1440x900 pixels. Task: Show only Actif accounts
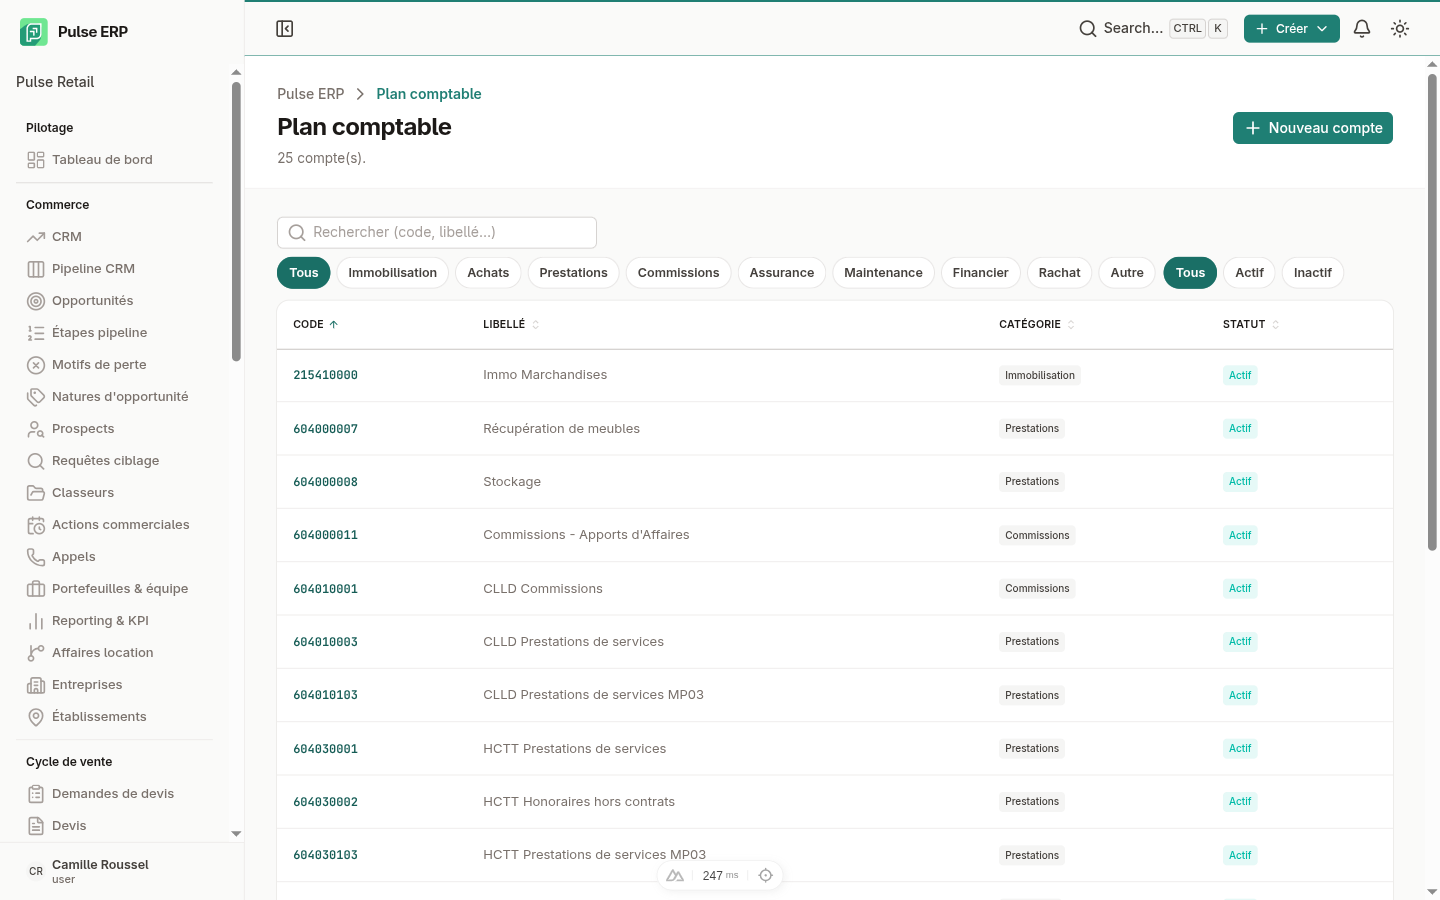(1249, 273)
